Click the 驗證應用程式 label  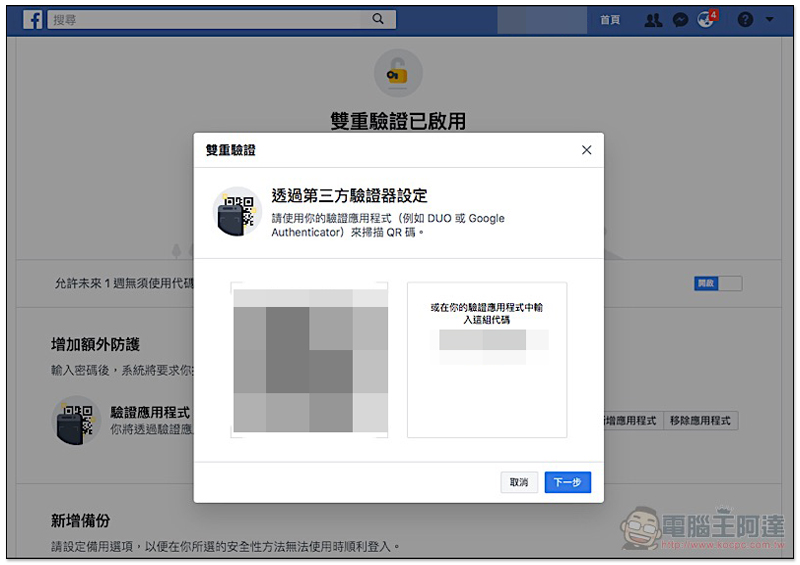point(150,412)
